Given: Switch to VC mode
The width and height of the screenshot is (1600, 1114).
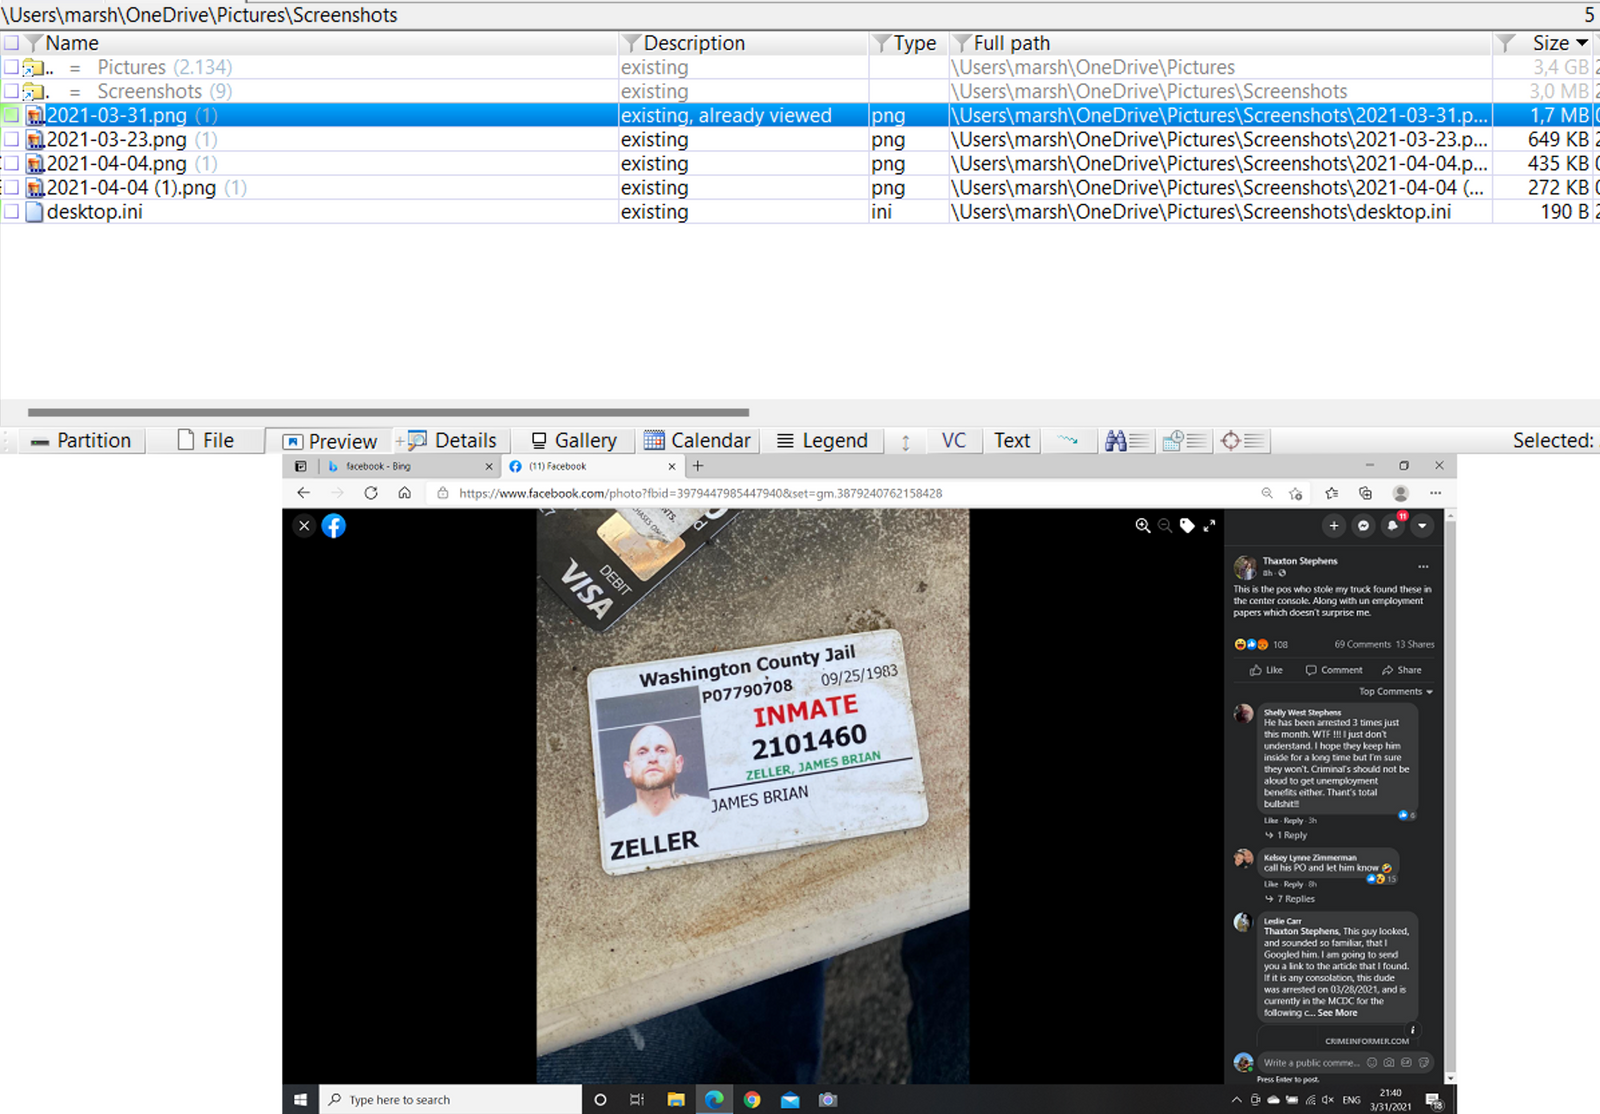Looking at the screenshot, I should point(954,441).
